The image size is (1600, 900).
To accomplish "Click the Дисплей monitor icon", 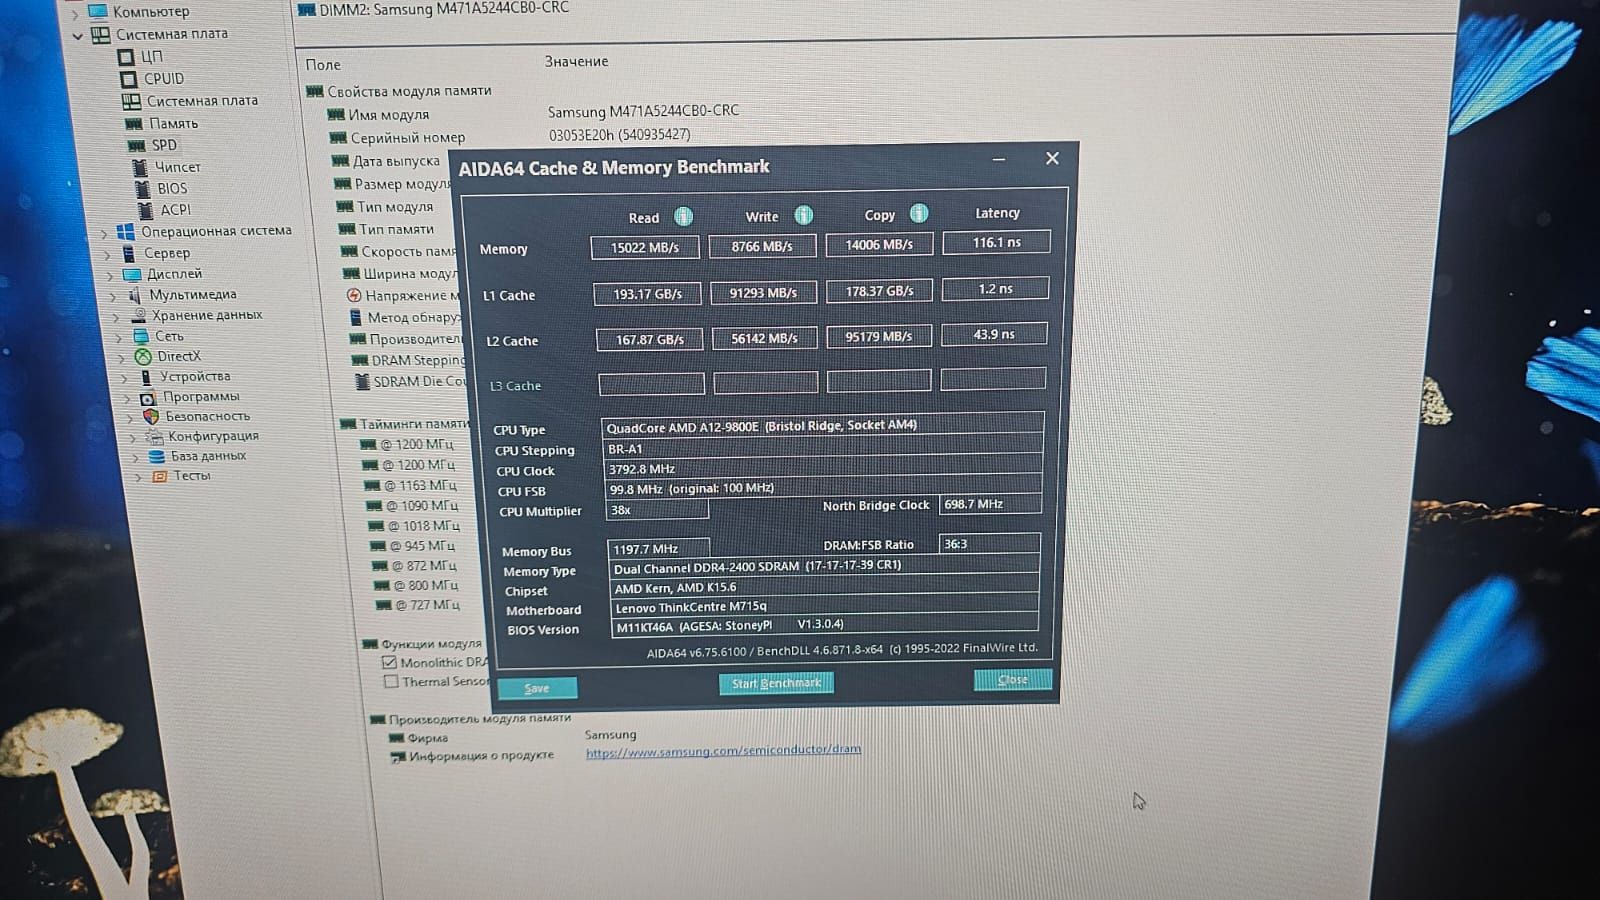I will [132, 274].
